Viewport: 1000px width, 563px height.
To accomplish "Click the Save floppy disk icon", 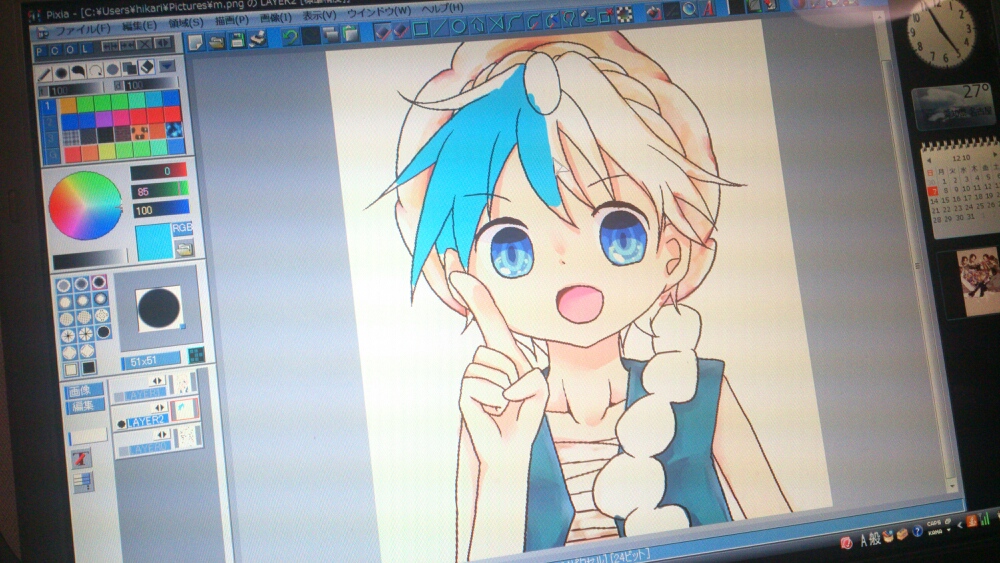I will [x=237, y=40].
